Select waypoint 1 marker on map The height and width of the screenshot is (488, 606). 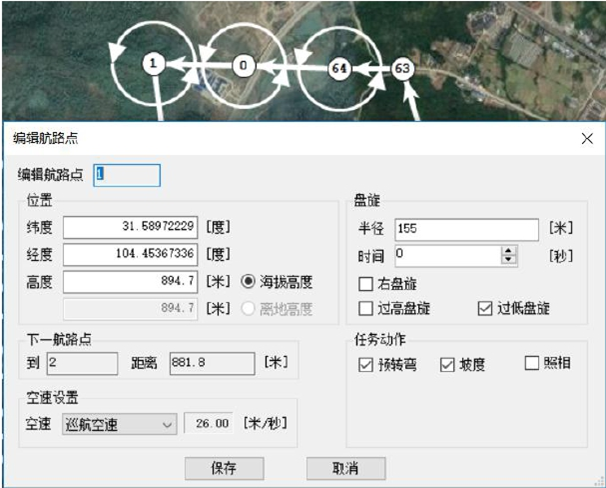(153, 63)
